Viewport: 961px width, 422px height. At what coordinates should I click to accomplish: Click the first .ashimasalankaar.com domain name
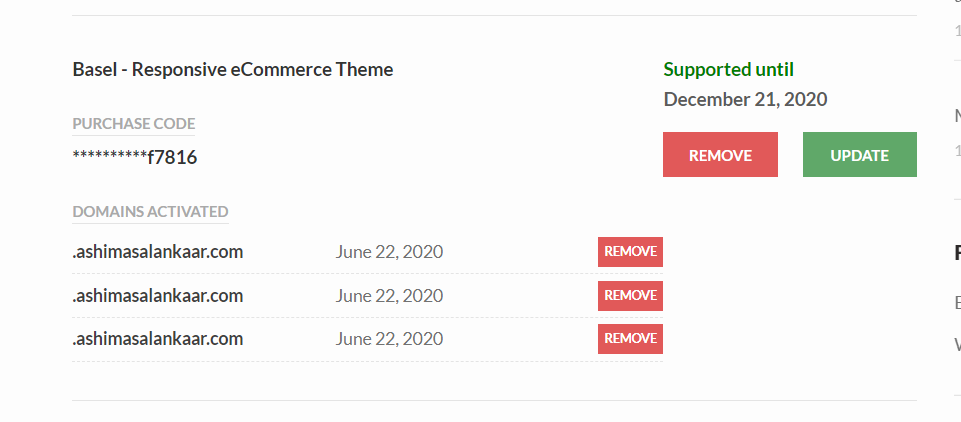coord(158,252)
